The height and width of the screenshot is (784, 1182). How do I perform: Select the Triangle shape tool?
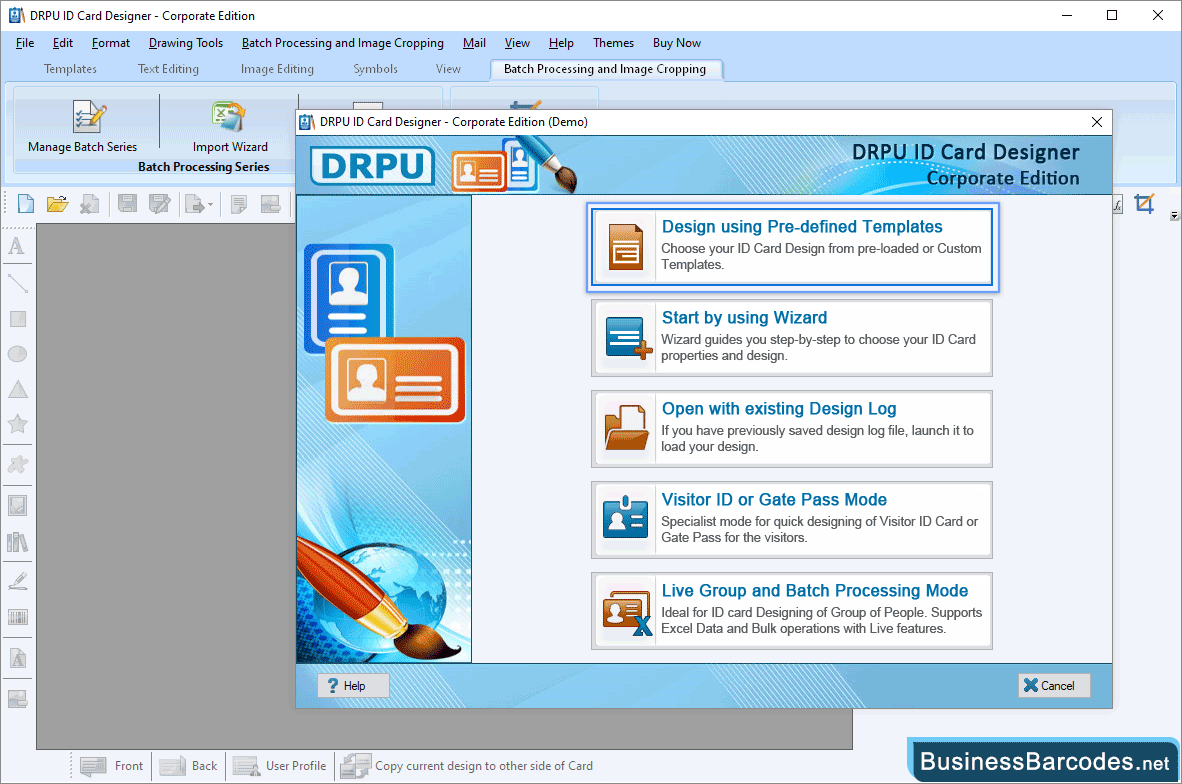coord(17,389)
